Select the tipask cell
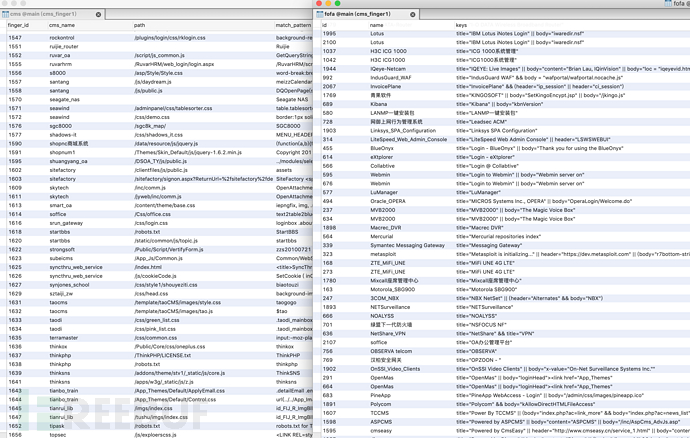The height and width of the screenshot is (438, 690). point(57,426)
